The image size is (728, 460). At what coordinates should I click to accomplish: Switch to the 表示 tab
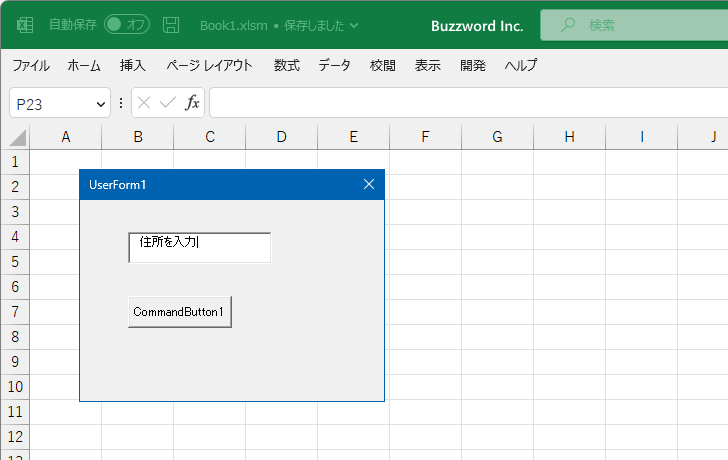pyautogui.click(x=428, y=65)
